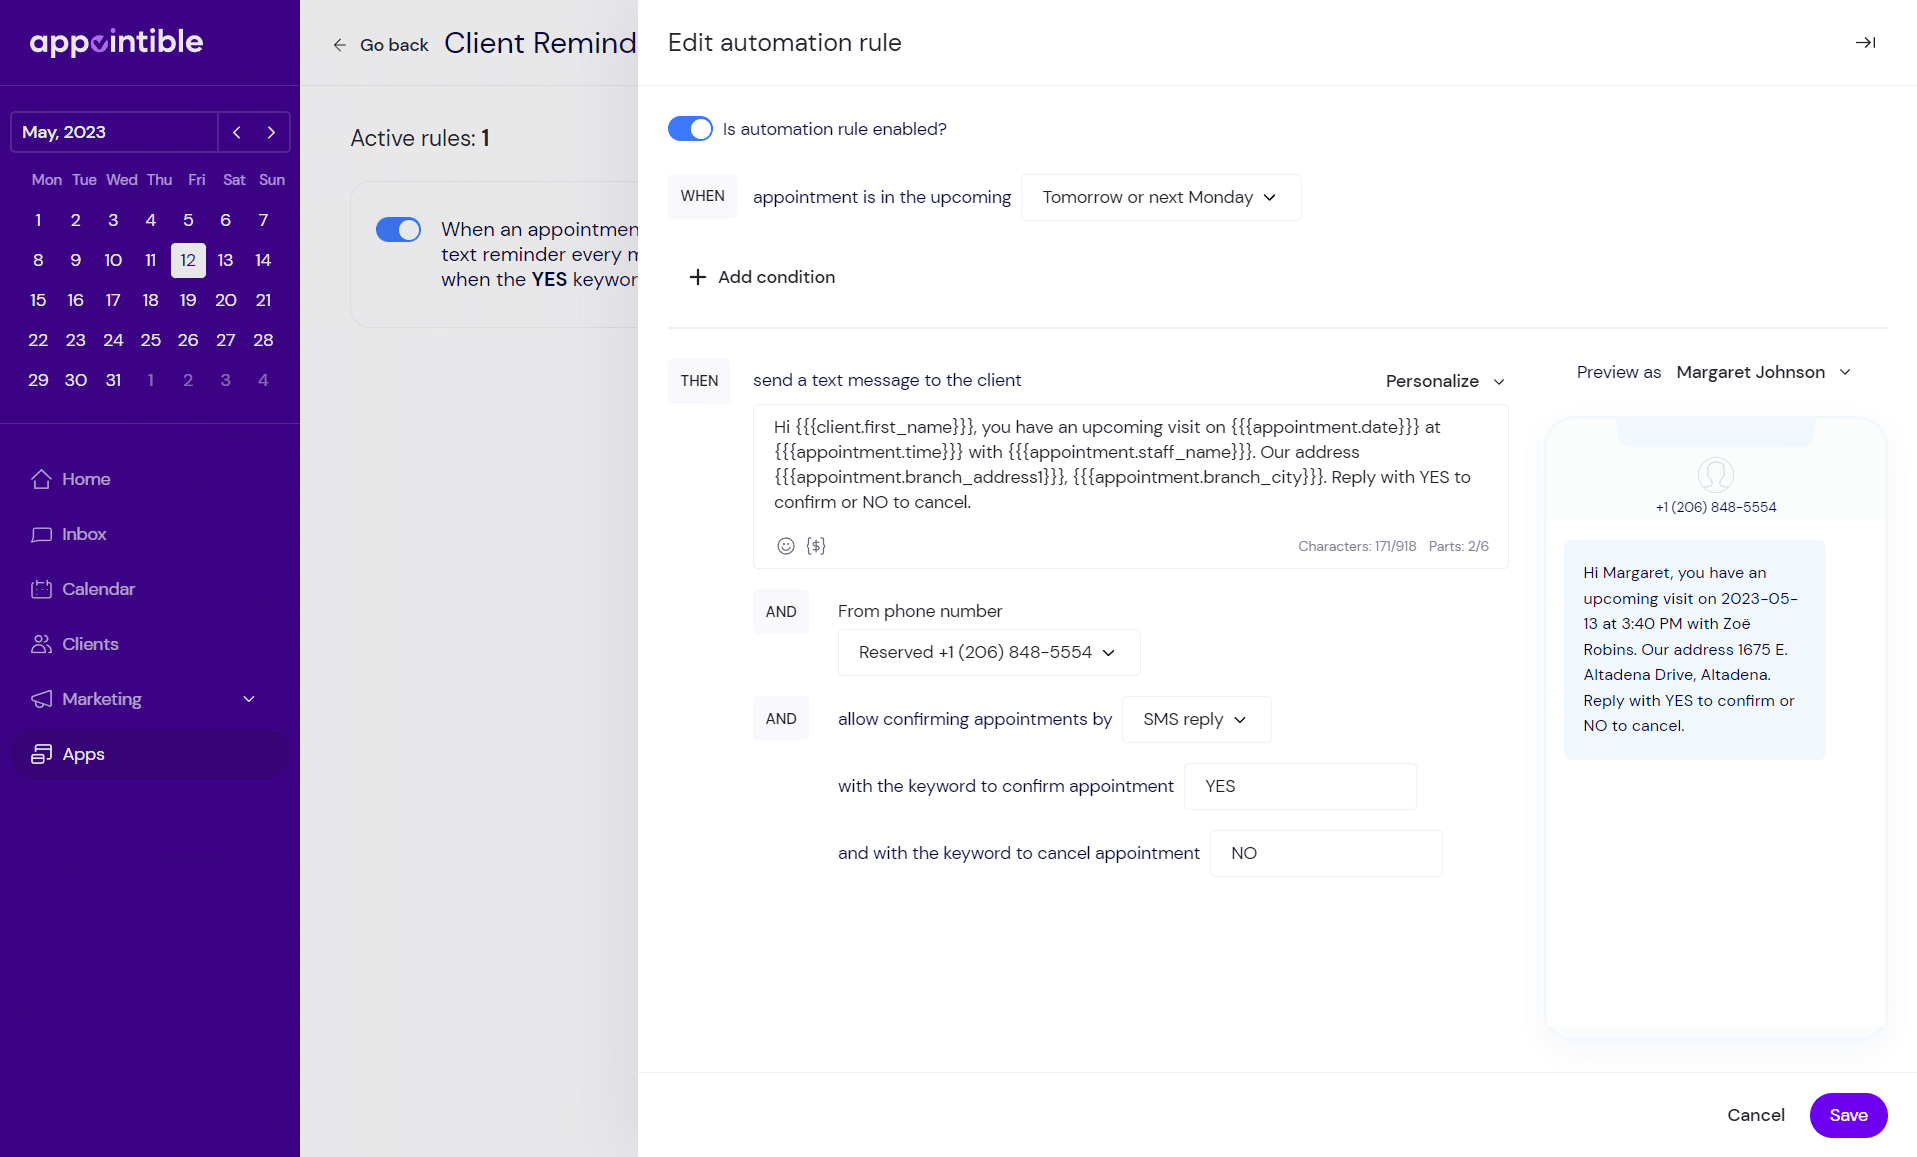Viewport: 1917px width, 1157px height.
Task: Open the 'Tomorrow or next Monday' dropdown
Action: point(1159,197)
